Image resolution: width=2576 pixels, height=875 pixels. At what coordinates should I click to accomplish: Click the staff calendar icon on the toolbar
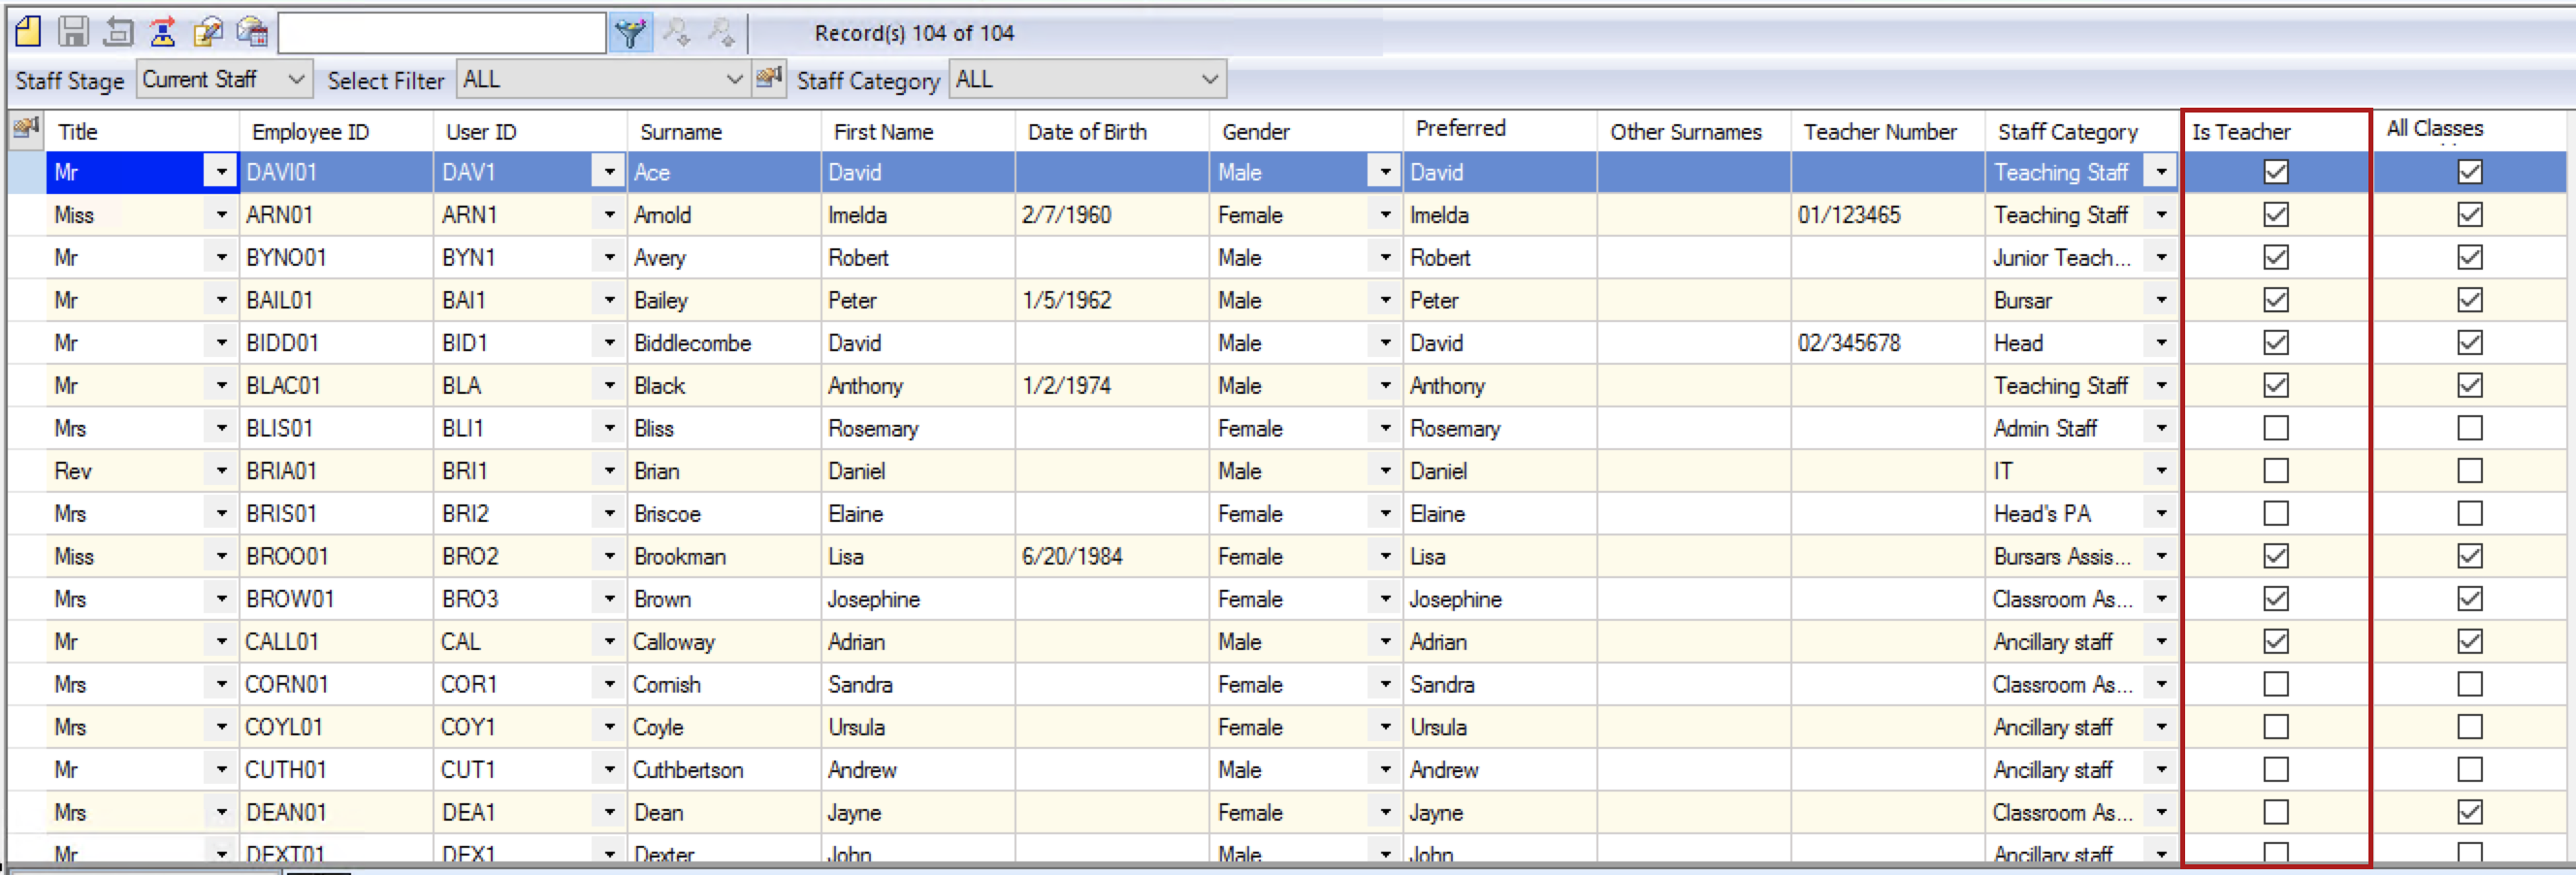252,32
